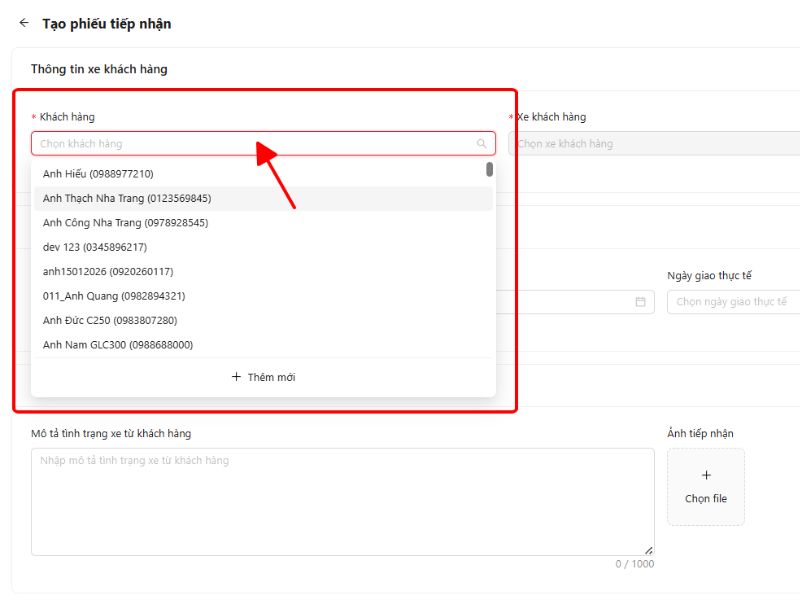
Task: Select Anh Hiếu (0988977210) from list
Action: [x=98, y=174]
